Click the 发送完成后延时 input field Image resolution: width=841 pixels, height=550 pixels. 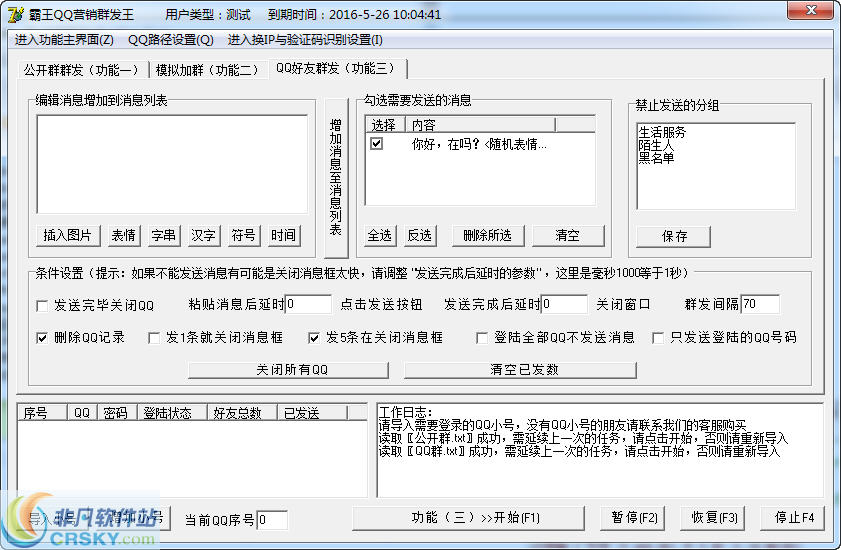coord(564,304)
